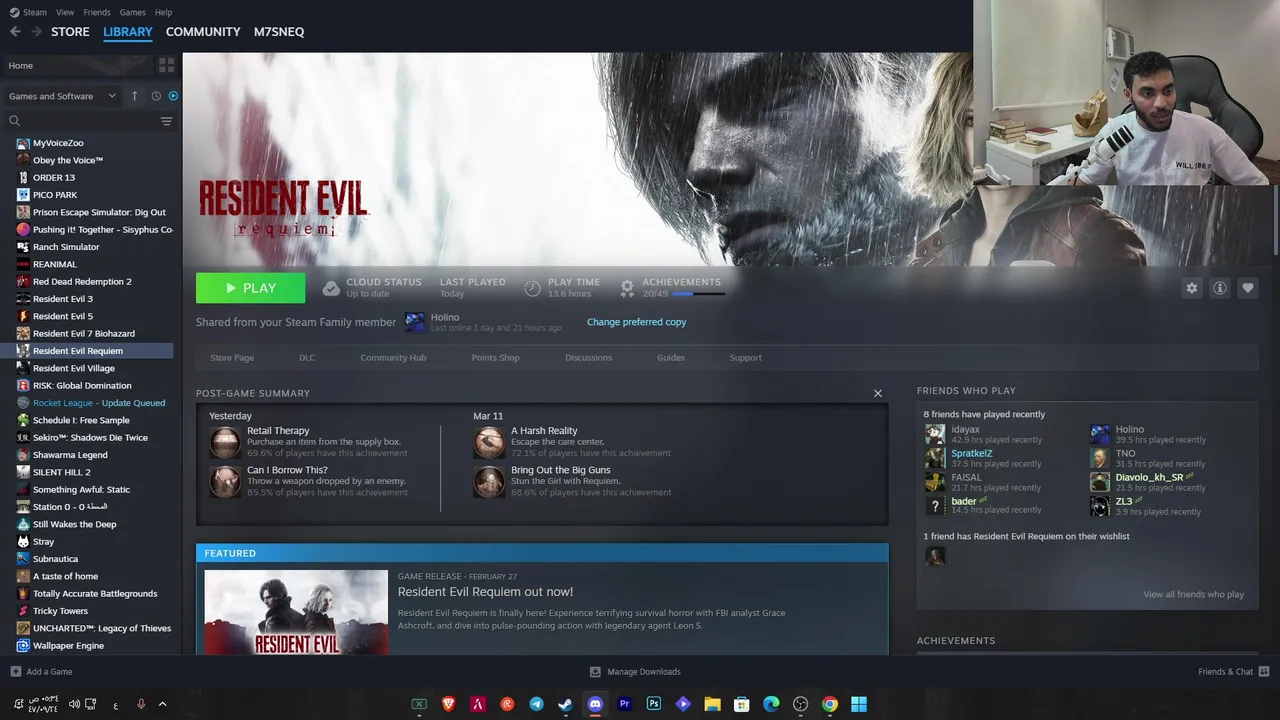This screenshot has width=1280, height=720.
Task: Open the Support tab
Action: pyautogui.click(x=745, y=358)
